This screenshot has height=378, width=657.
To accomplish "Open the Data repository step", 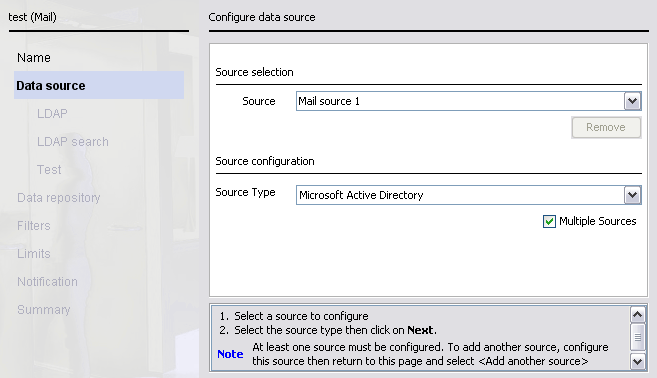I will [x=59, y=198].
